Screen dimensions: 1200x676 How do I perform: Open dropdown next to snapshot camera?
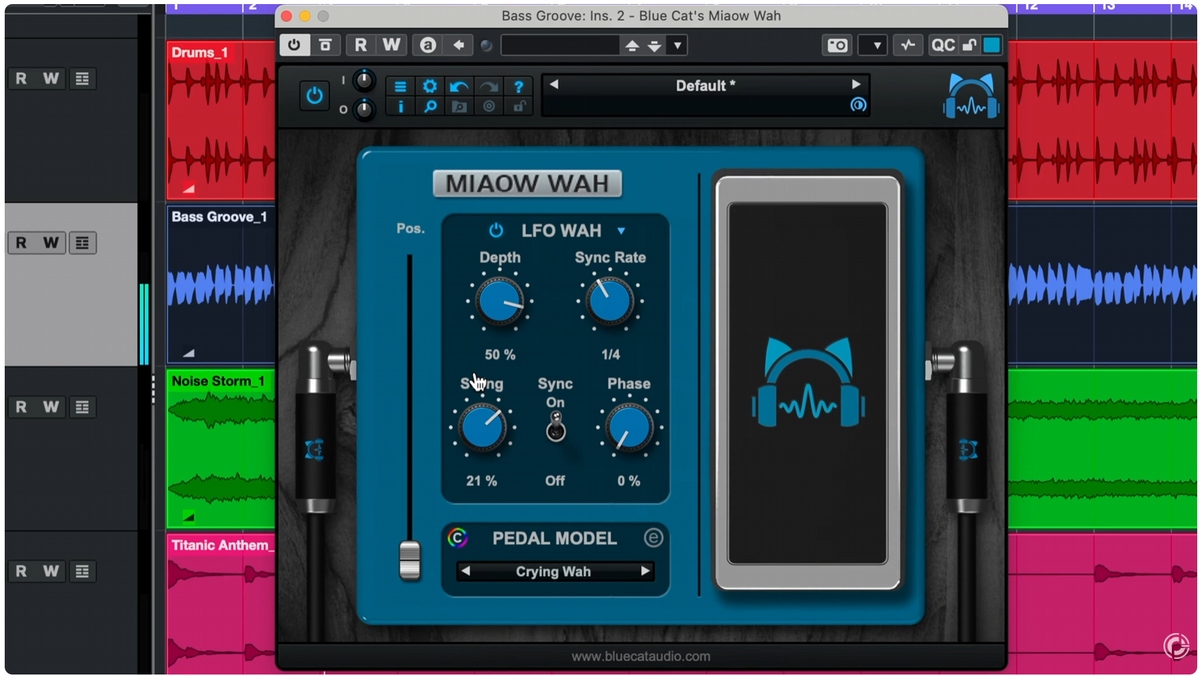pos(872,45)
